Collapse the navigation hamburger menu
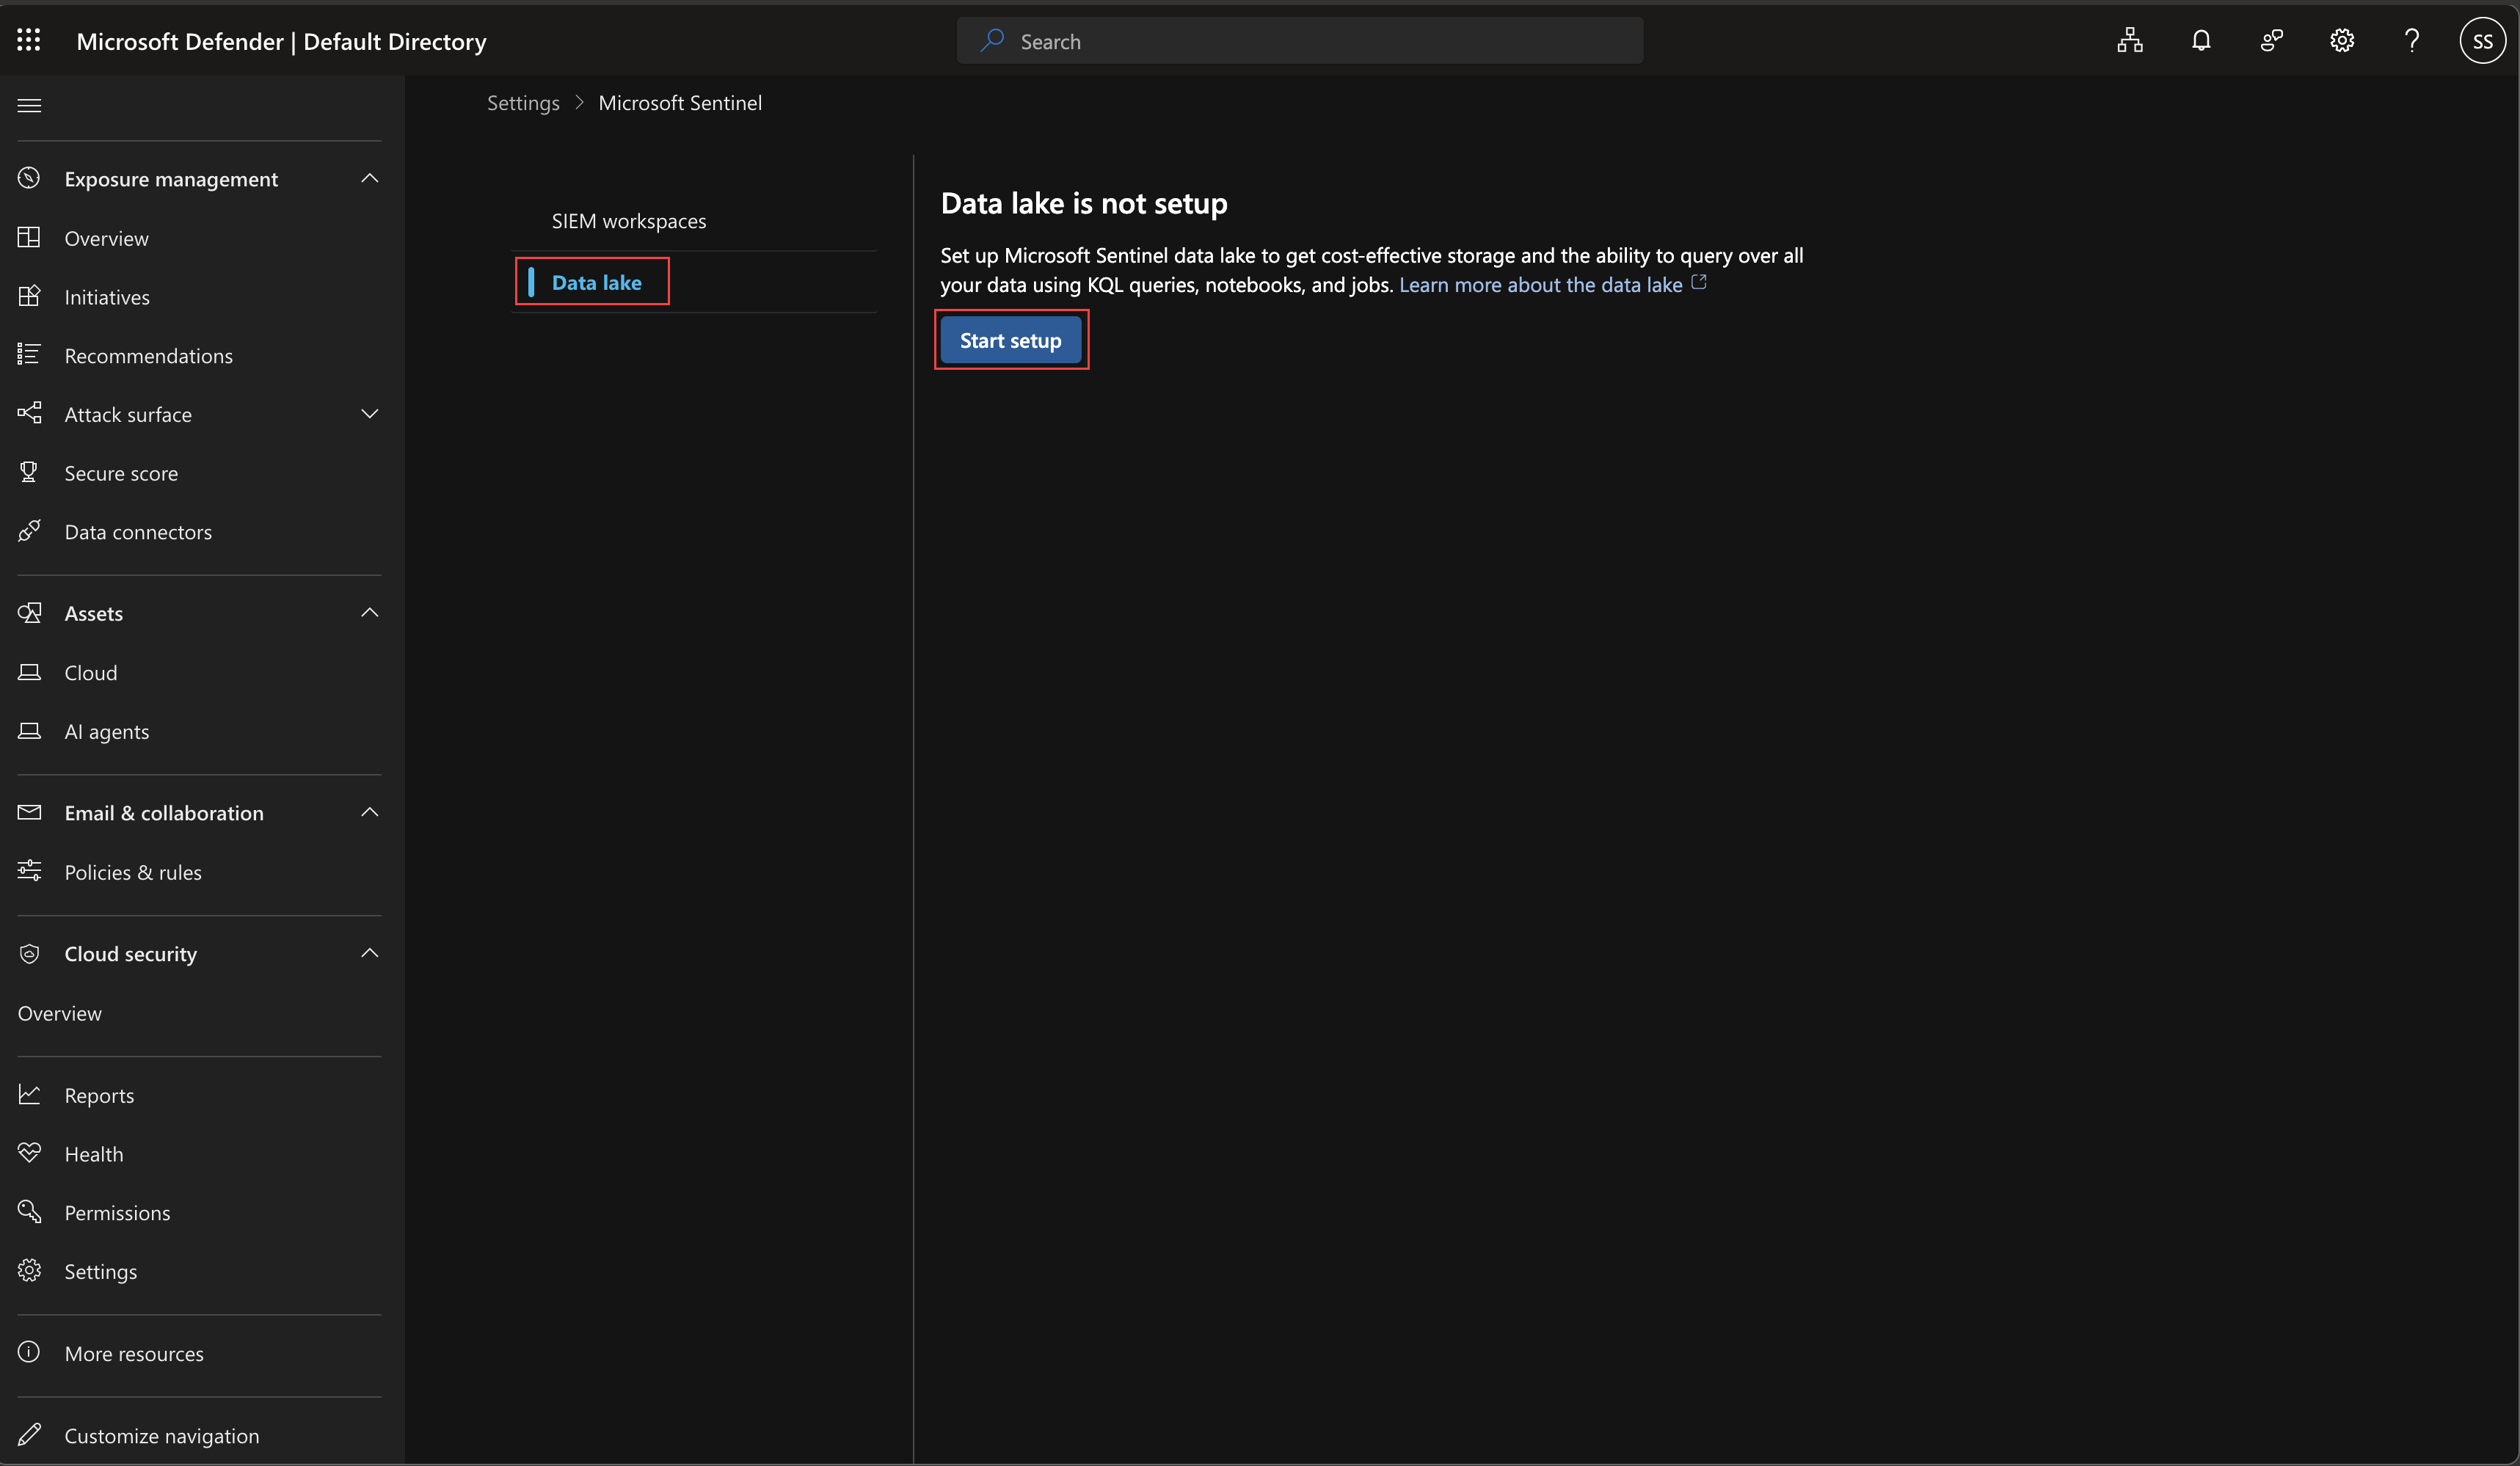The width and height of the screenshot is (2520, 1466). (29, 105)
